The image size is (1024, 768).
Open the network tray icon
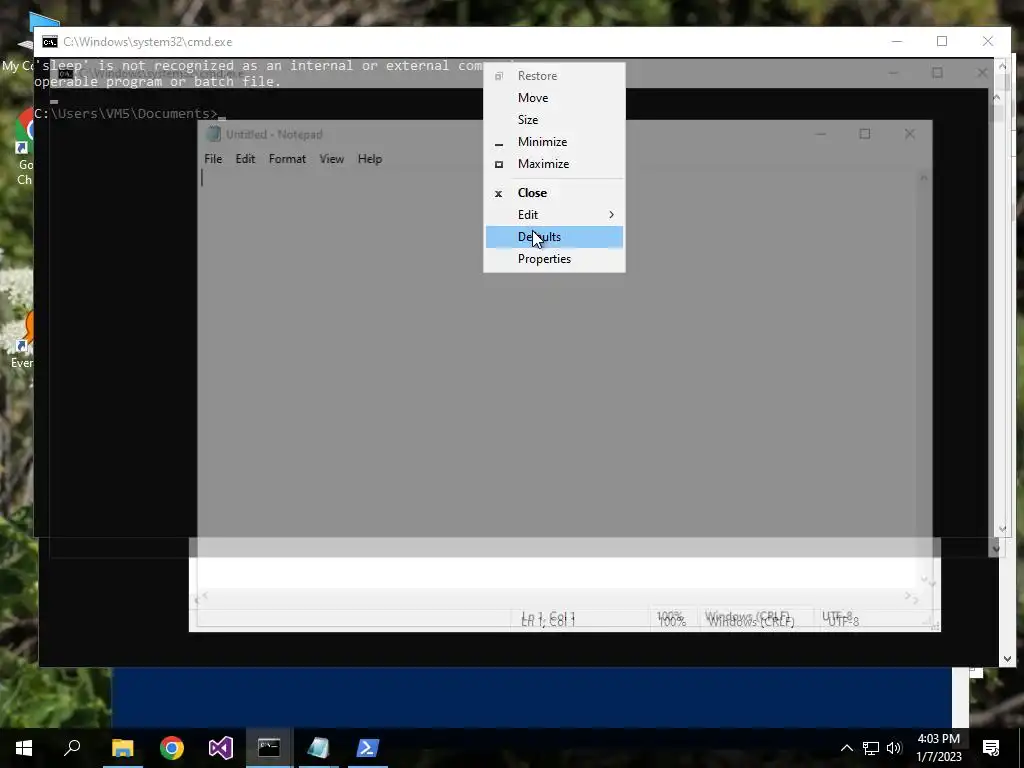pos(871,748)
